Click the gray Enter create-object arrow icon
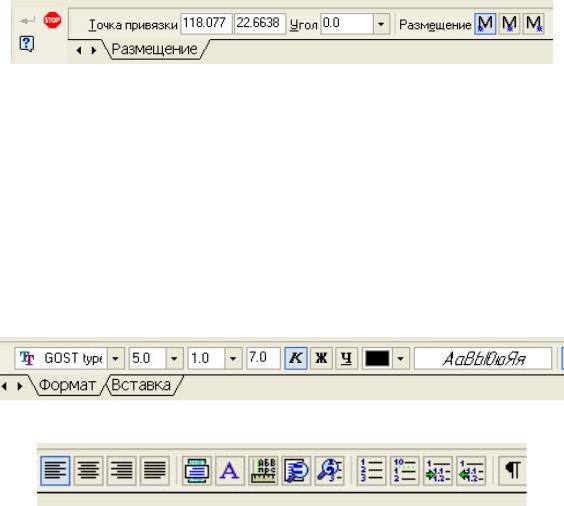 coord(28,21)
